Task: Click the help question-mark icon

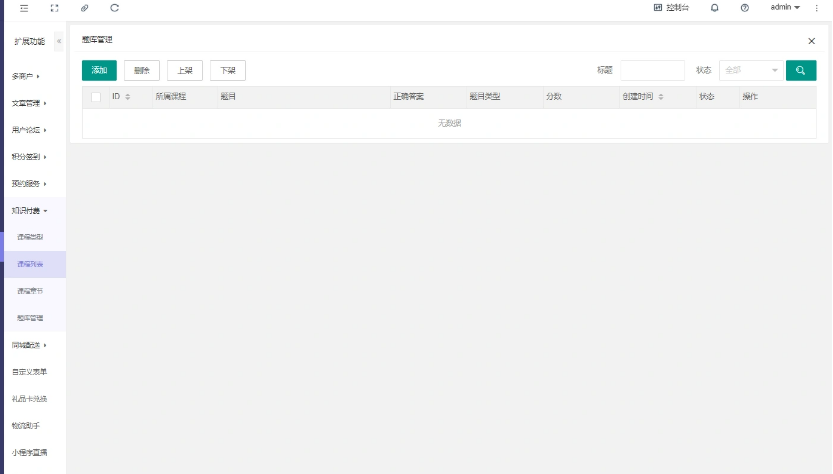Action: (745, 8)
